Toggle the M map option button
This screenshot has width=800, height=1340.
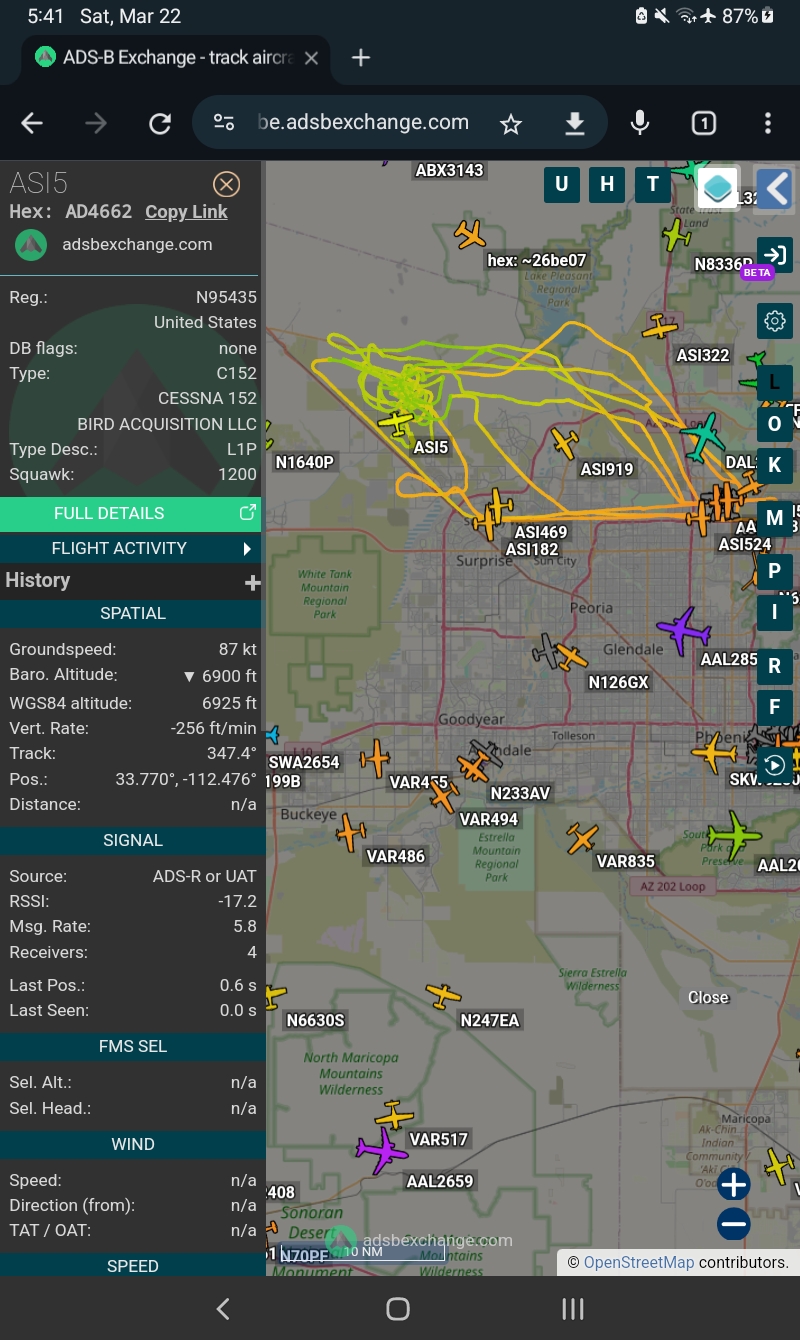click(x=775, y=518)
